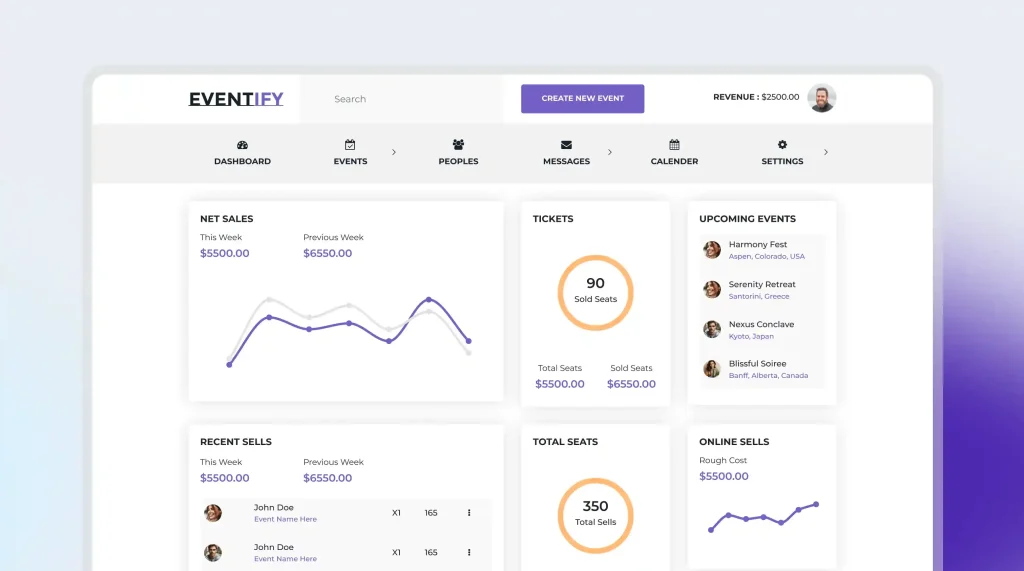
Task: Expand the Messages submenu chevron
Action: (x=610, y=152)
